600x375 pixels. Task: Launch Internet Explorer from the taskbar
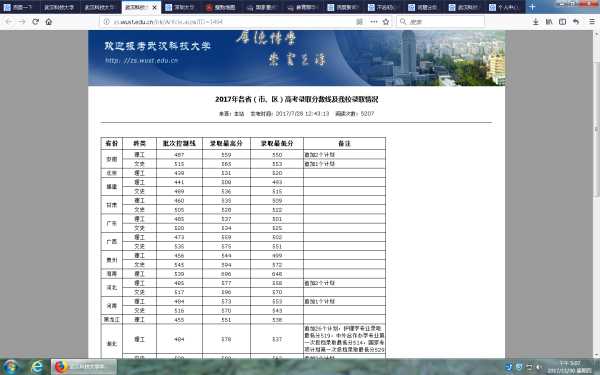coord(37,367)
